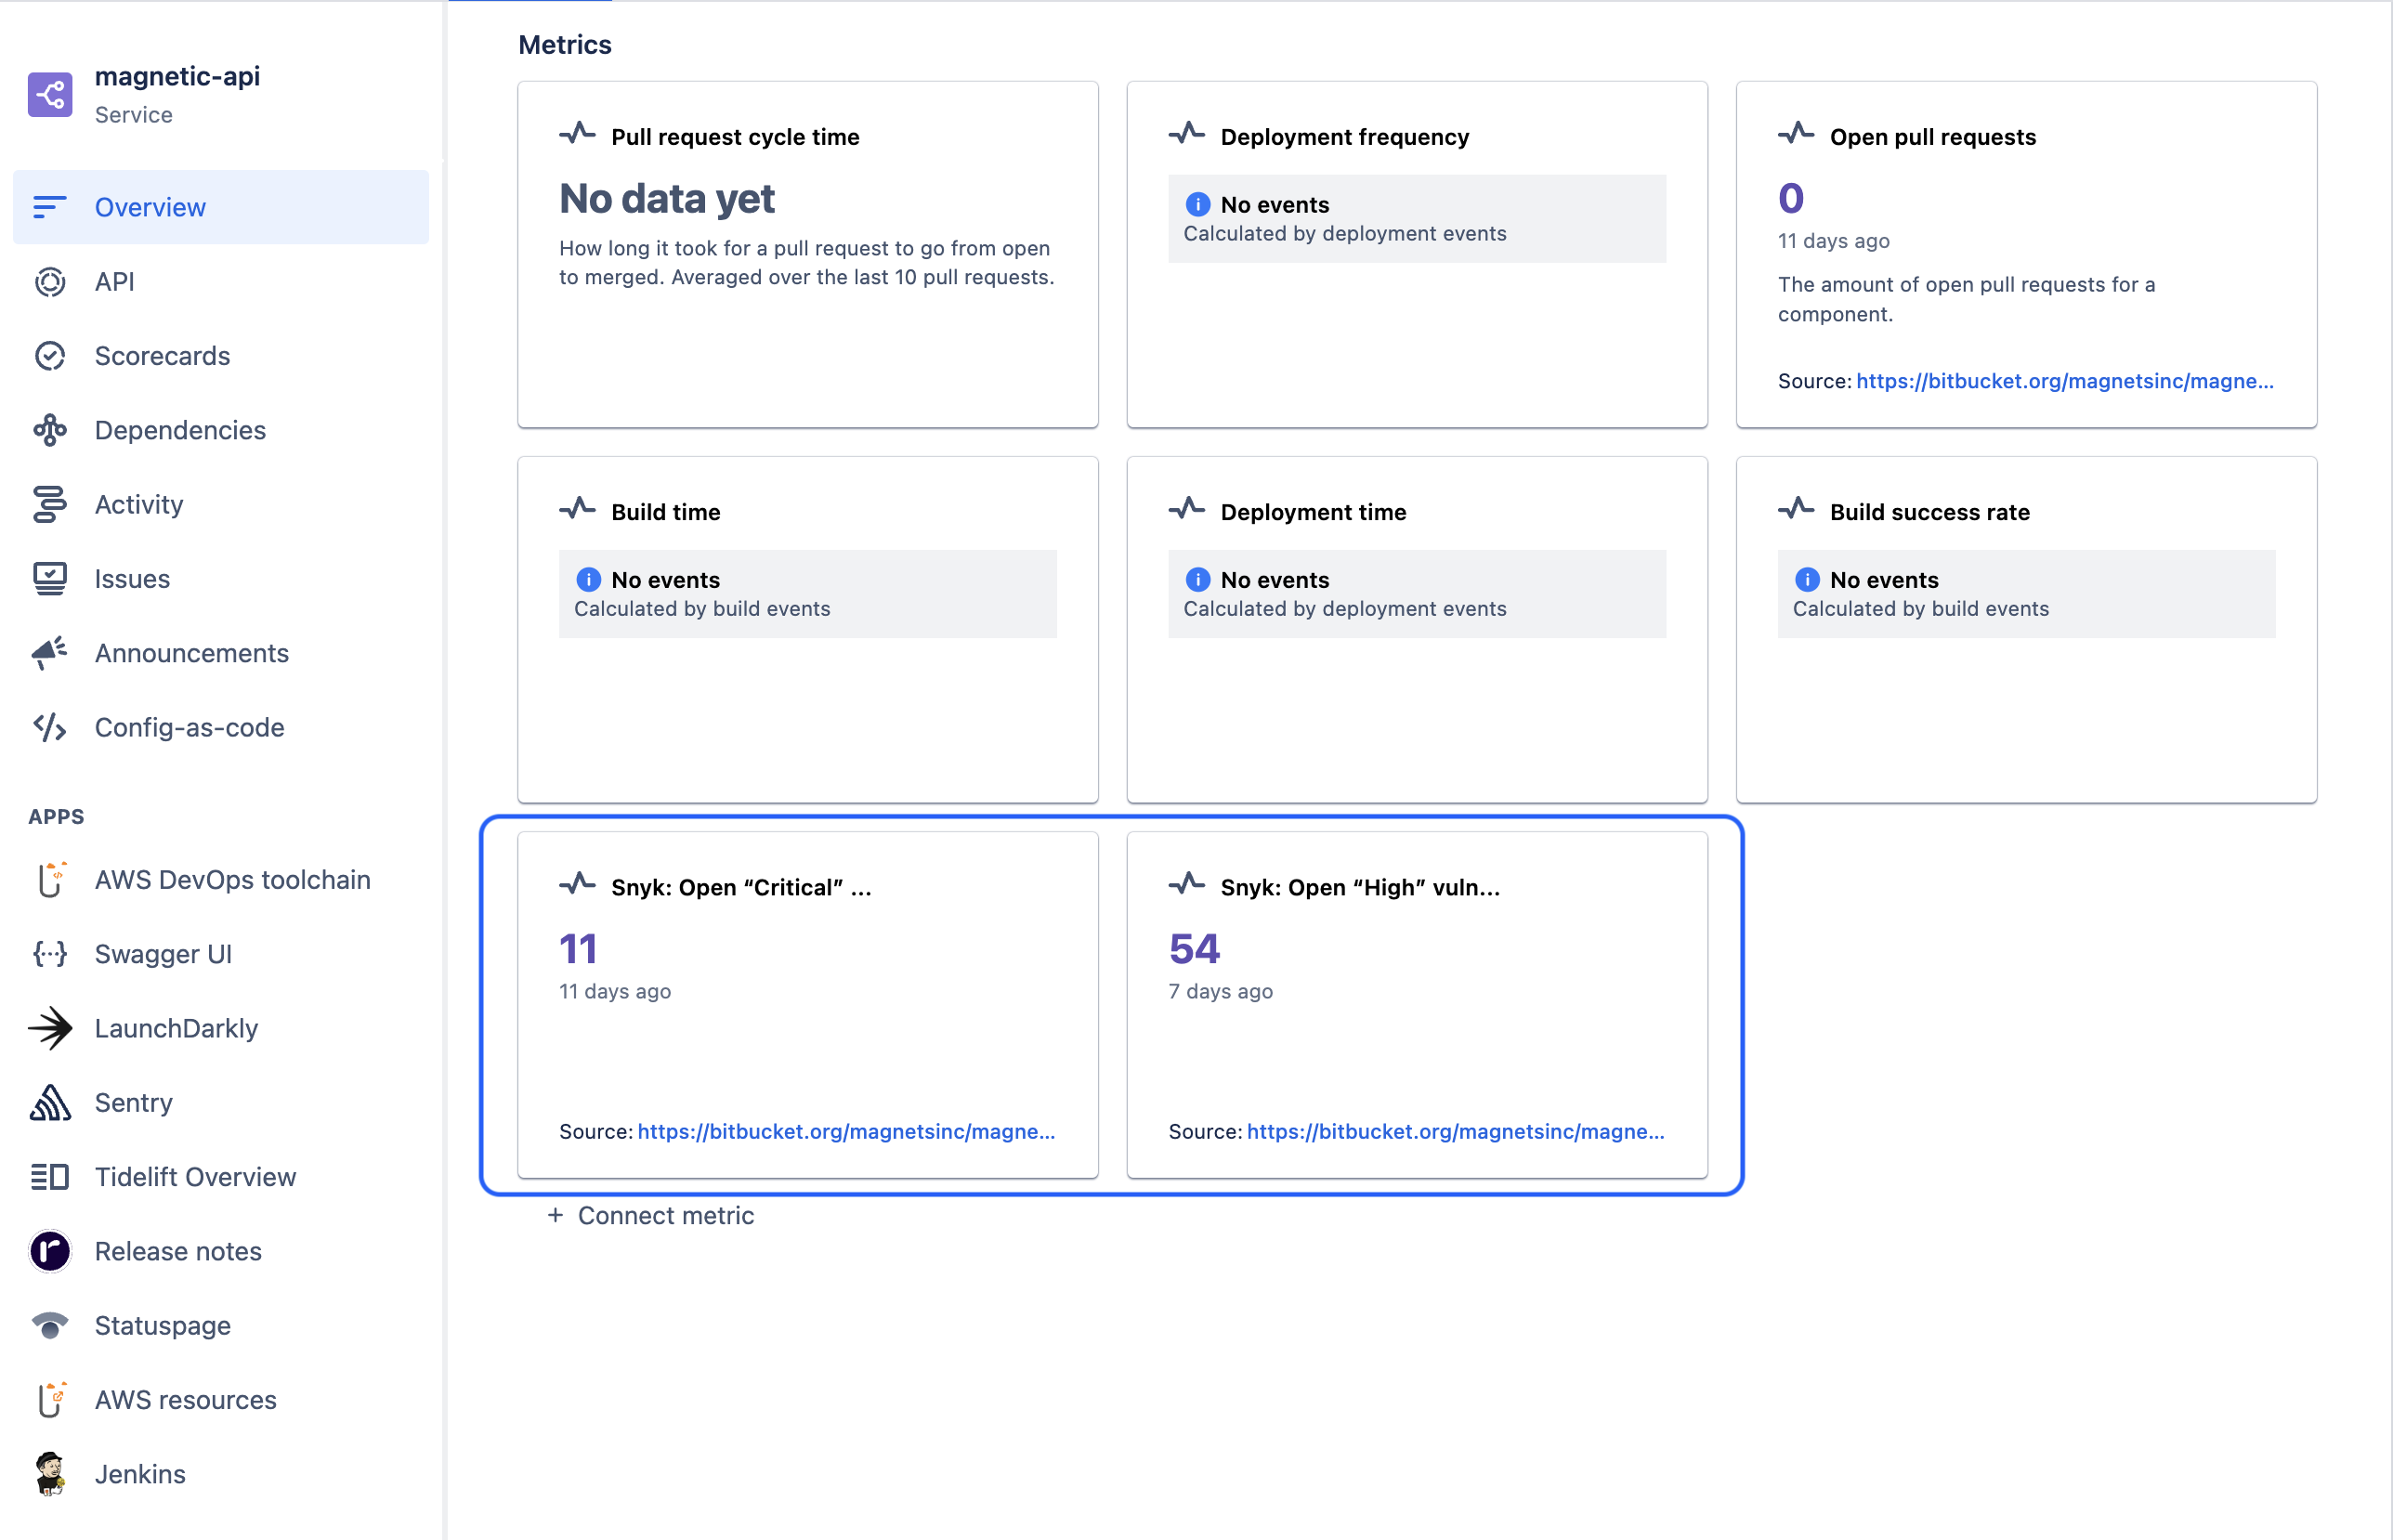The image size is (2393, 1540).
Task: Navigate to Tidelift Overview
Action: (x=195, y=1177)
